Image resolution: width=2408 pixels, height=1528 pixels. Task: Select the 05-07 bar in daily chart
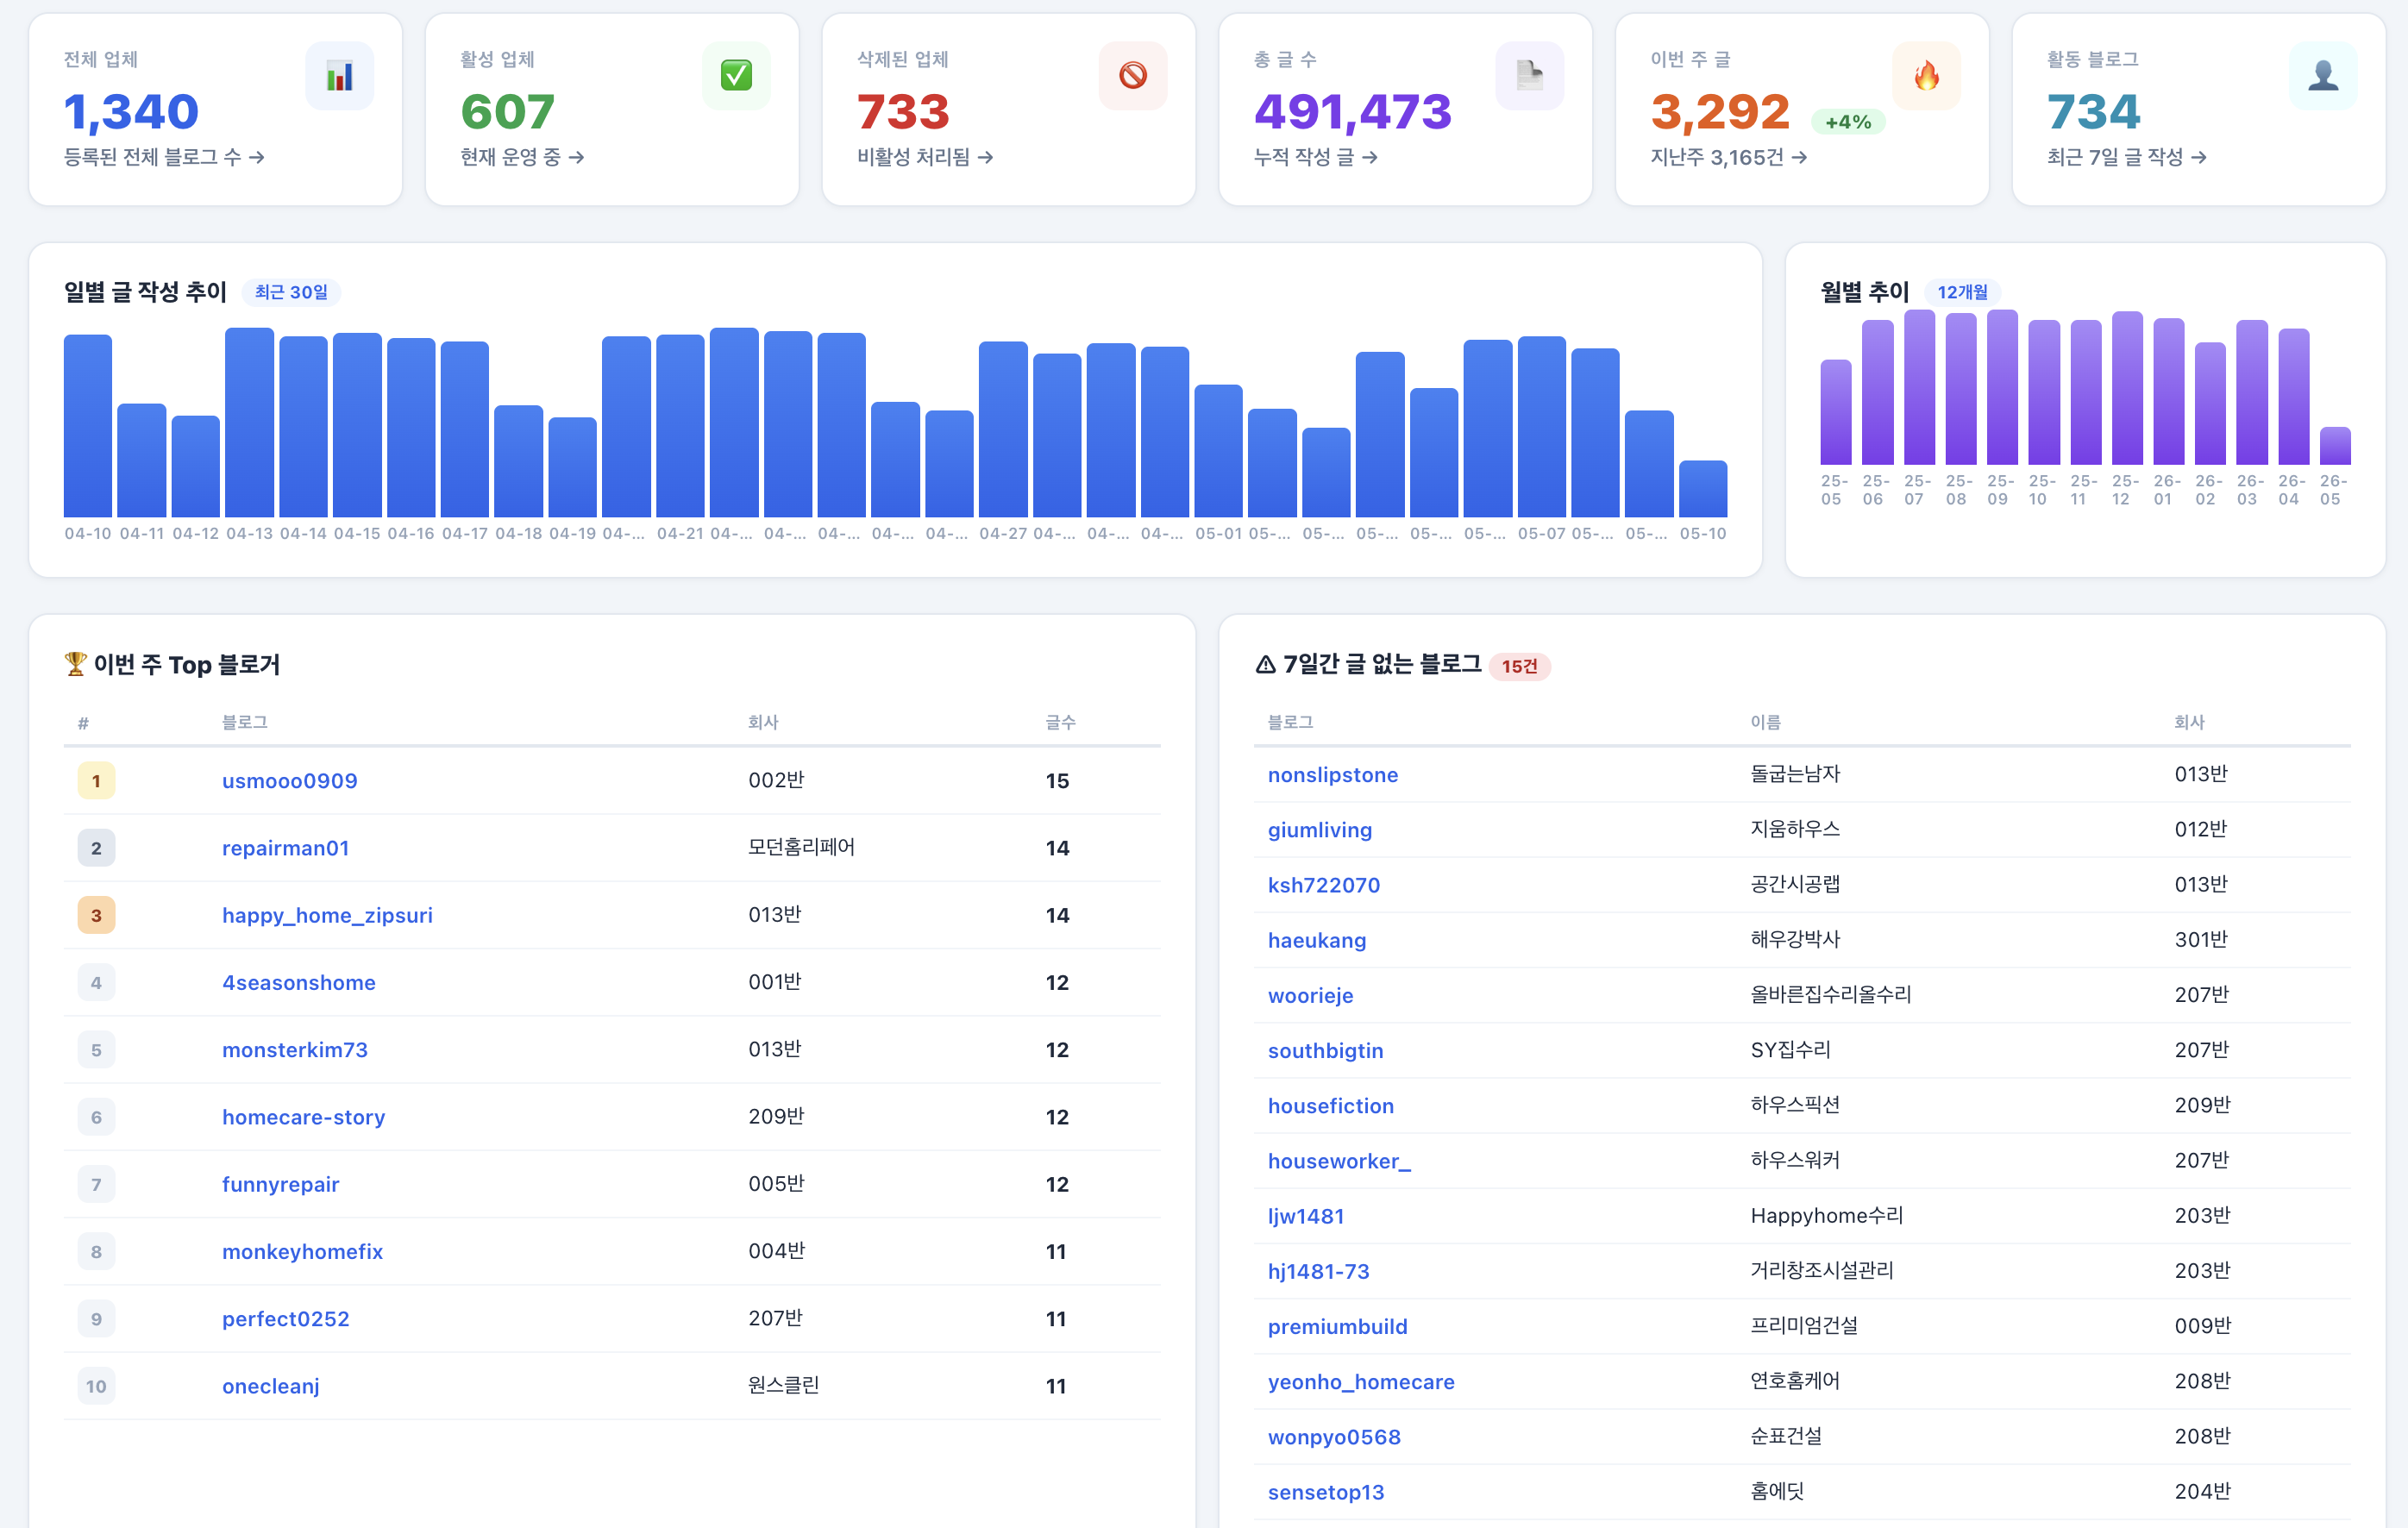point(1541,427)
